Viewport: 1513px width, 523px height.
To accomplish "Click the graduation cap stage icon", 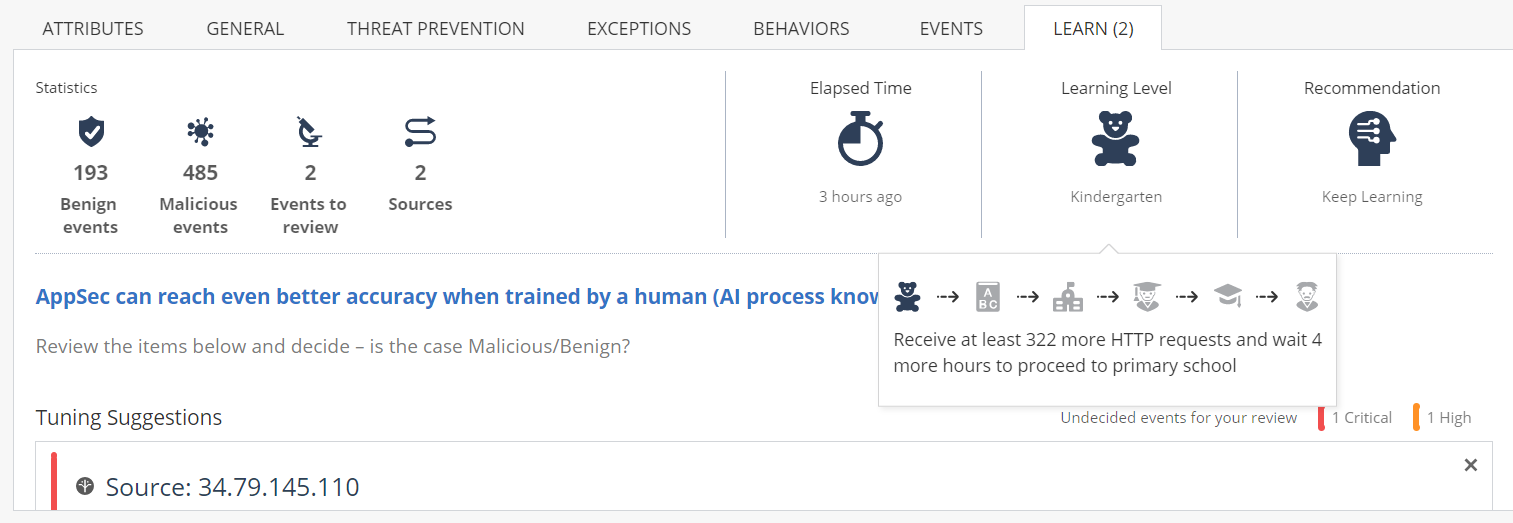I will tap(1228, 296).
